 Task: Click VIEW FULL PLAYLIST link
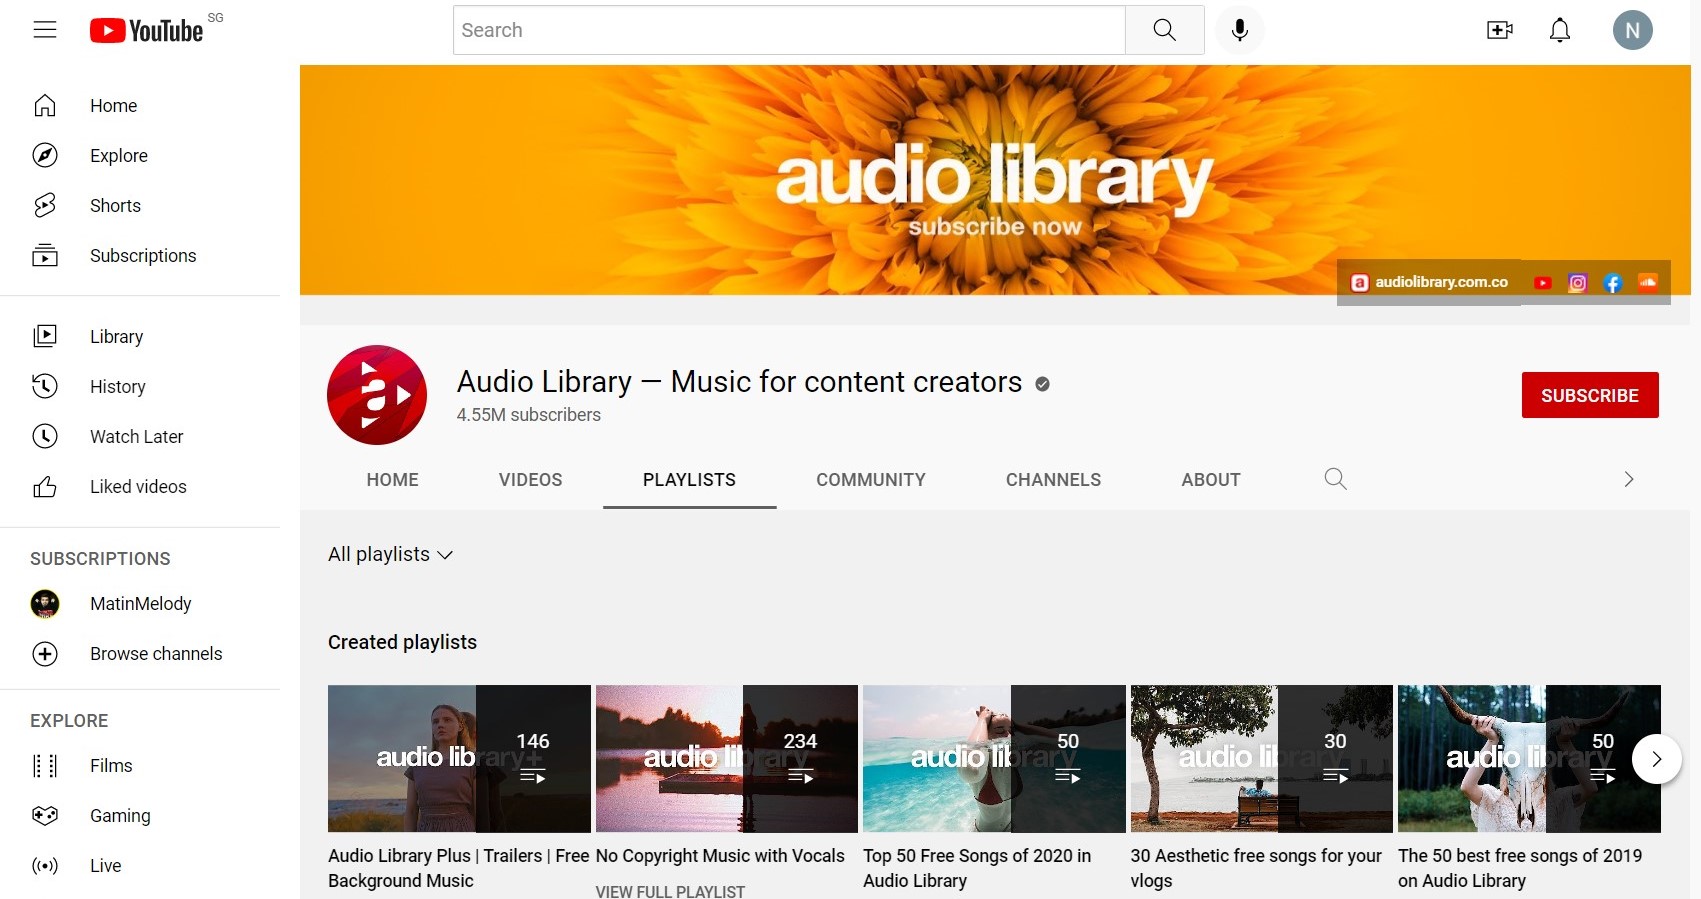click(x=670, y=891)
